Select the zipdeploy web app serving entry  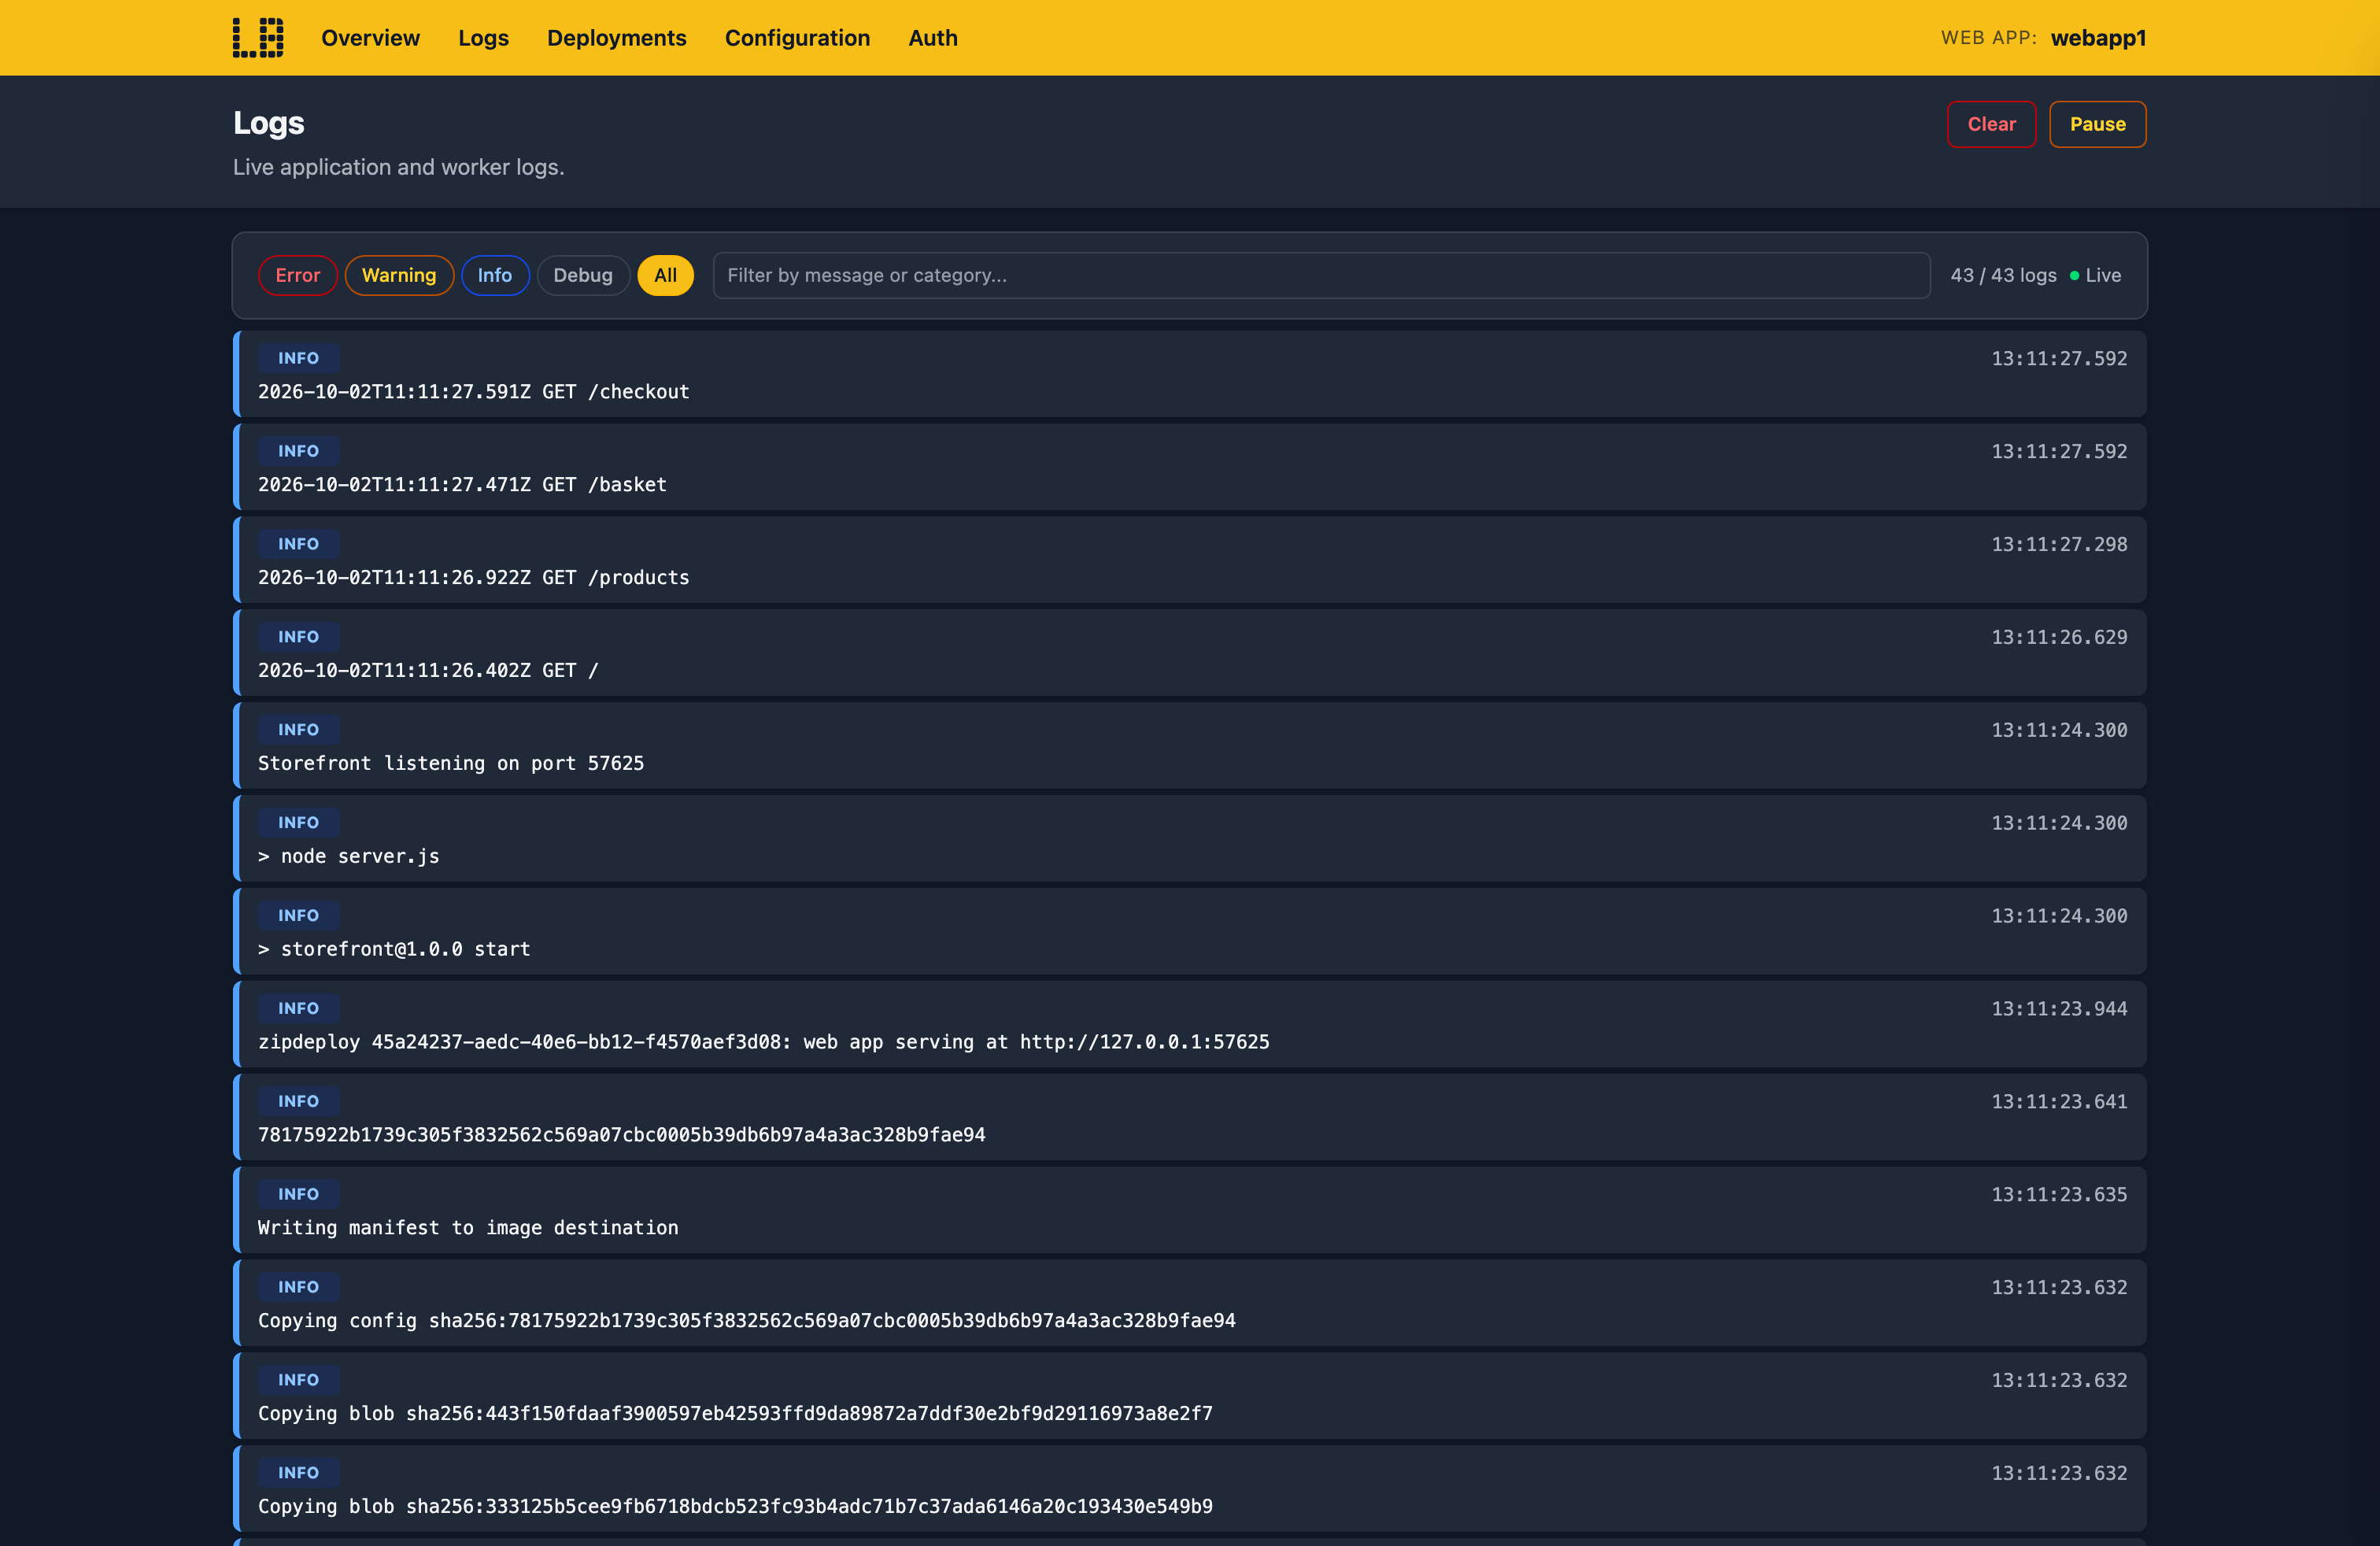click(x=1190, y=1025)
